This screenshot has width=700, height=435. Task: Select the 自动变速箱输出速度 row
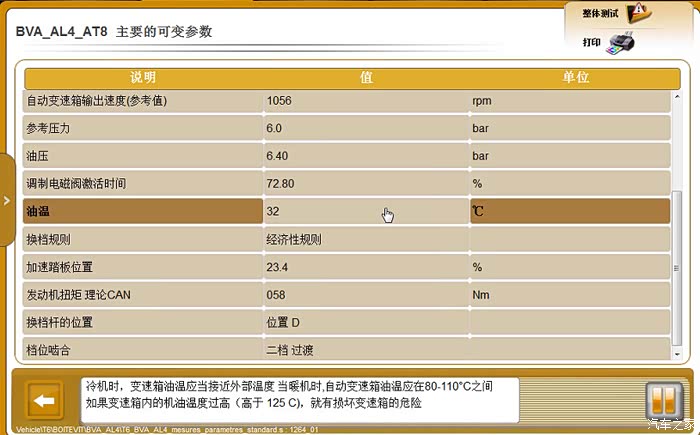[x=143, y=101]
